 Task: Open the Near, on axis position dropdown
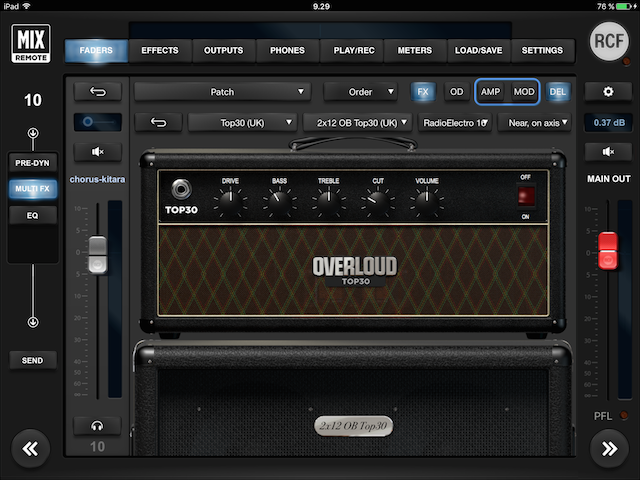coord(534,122)
